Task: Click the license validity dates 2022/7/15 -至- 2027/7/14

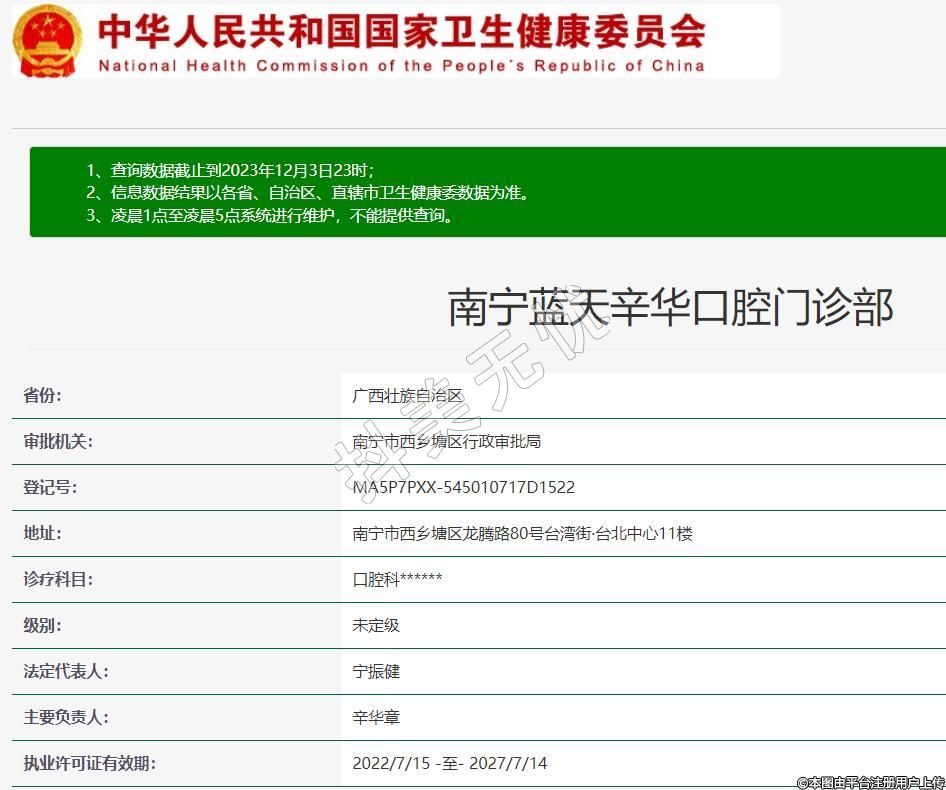Action: point(449,763)
